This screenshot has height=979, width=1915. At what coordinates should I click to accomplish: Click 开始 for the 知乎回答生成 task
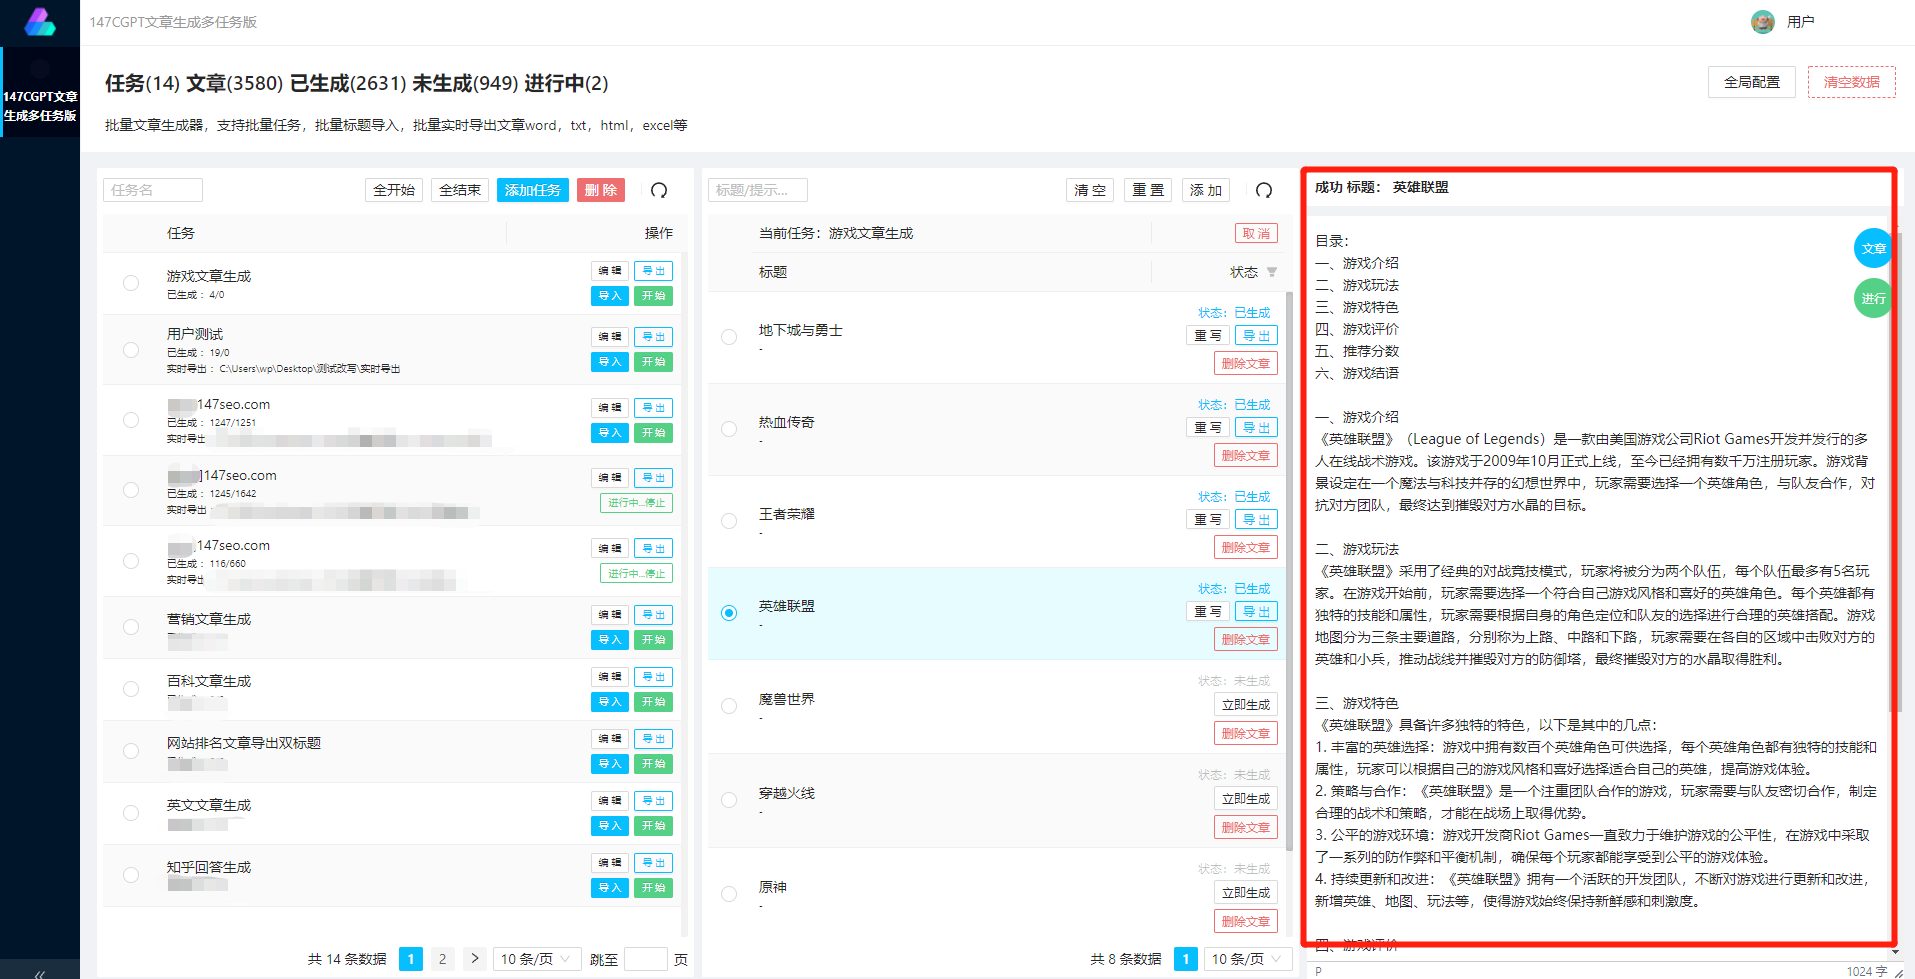tap(653, 888)
